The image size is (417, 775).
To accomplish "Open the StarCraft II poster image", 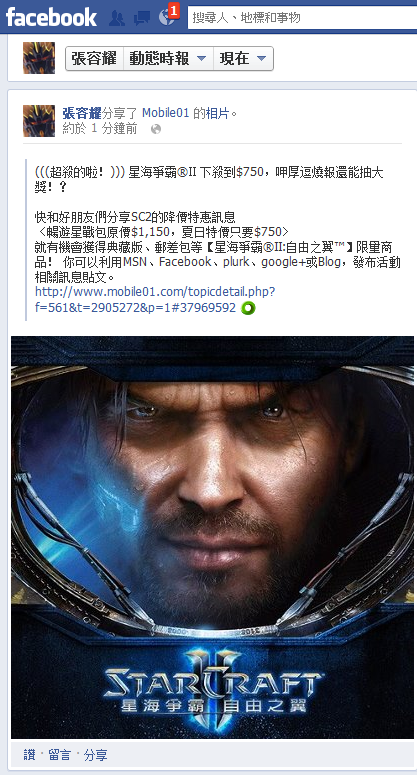I will click(212, 537).
